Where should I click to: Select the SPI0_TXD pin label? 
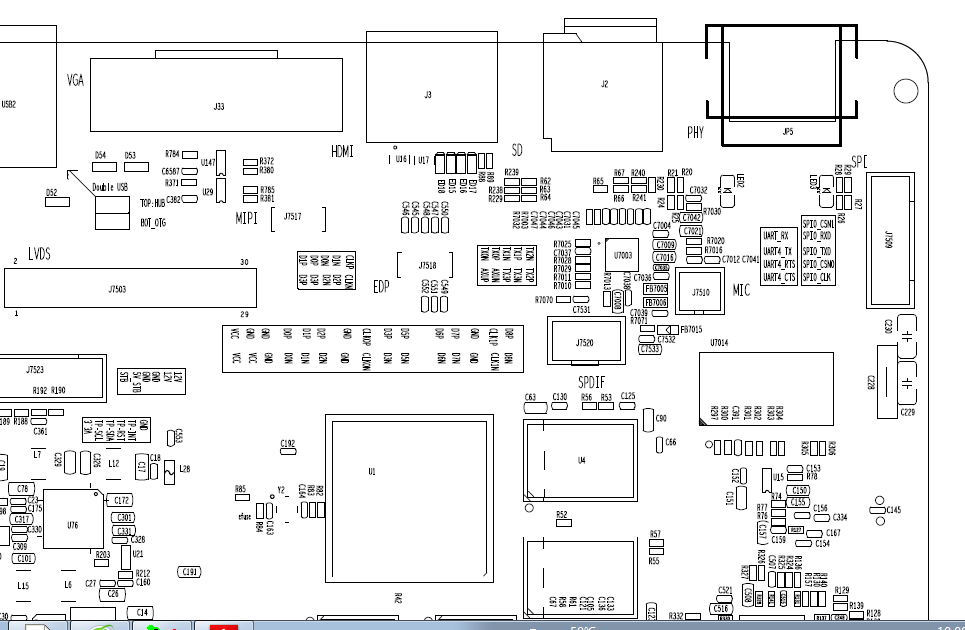[817, 252]
